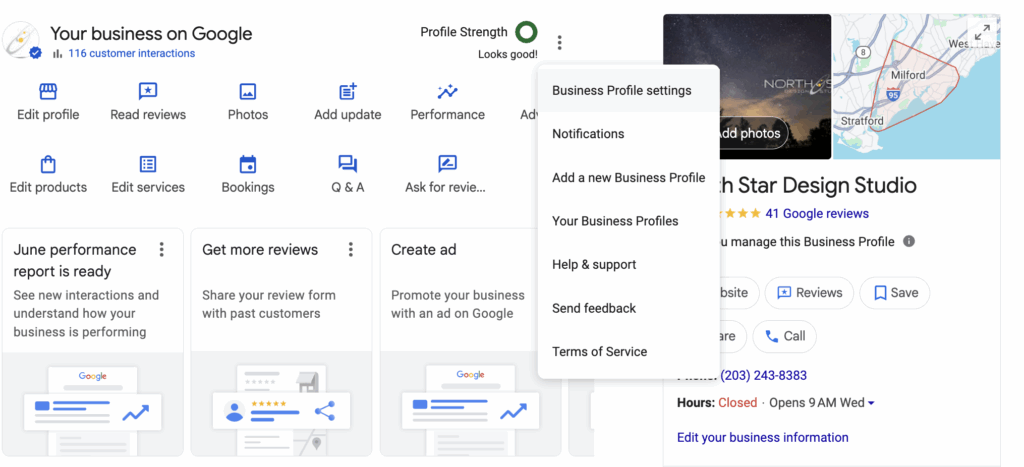Open Edit services list icon

[148, 164]
